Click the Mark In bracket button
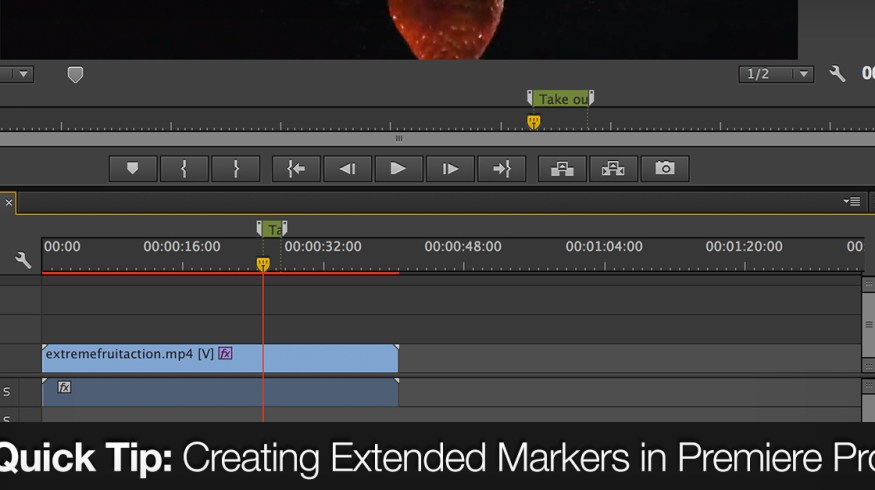 click(184, 169)
